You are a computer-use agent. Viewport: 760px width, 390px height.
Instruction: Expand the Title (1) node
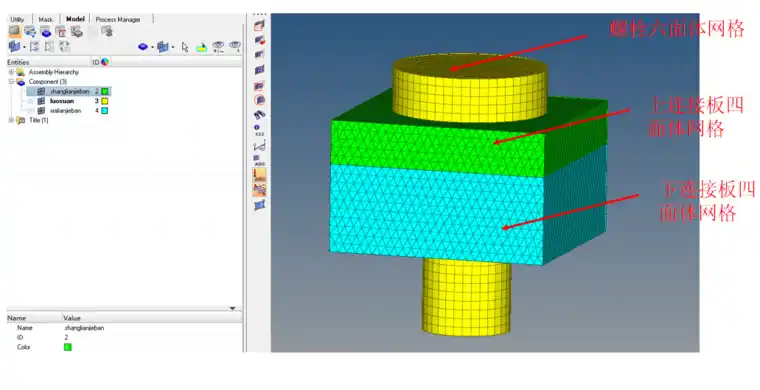11,120
